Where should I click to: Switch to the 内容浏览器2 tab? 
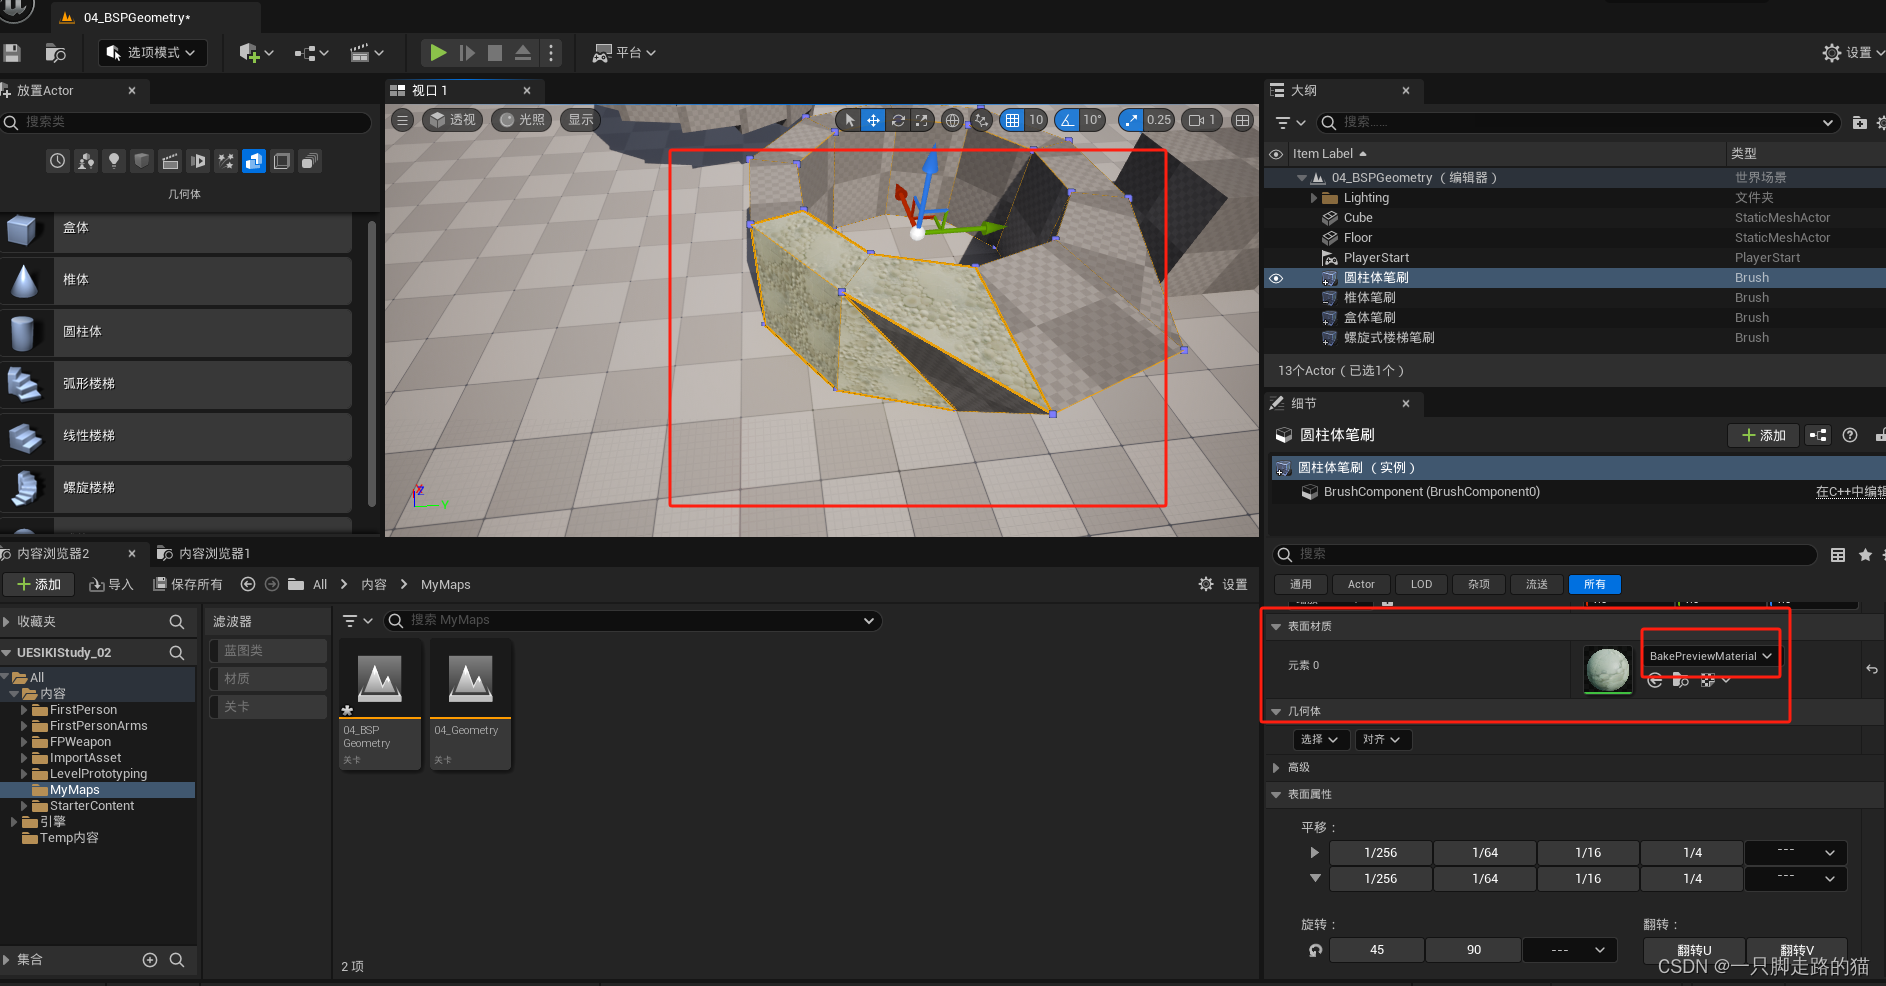[x=52, y=554]
